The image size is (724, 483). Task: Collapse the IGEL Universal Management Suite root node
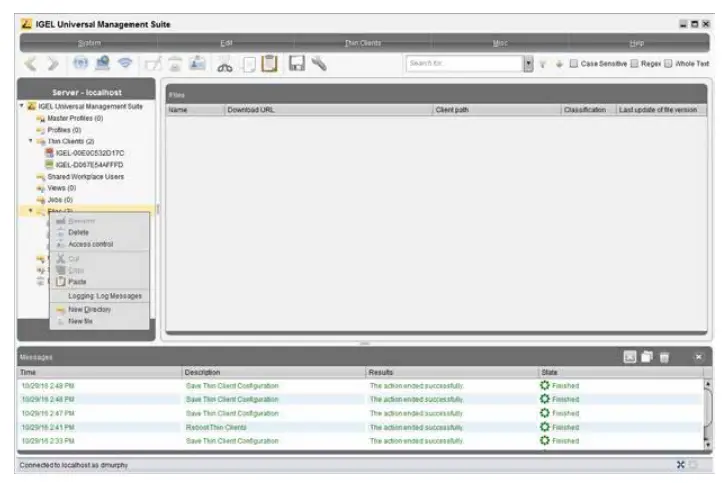coord(22,106)
